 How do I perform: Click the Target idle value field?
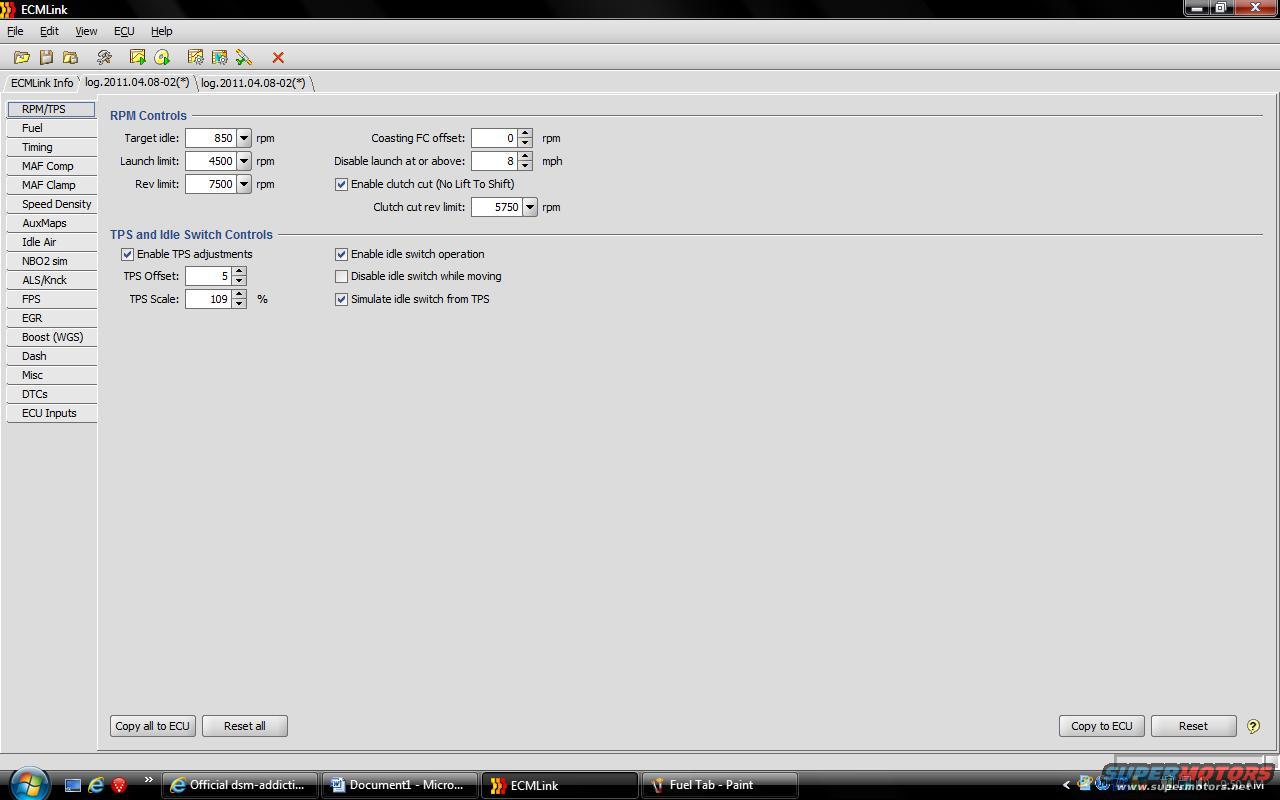coord(210,138)
